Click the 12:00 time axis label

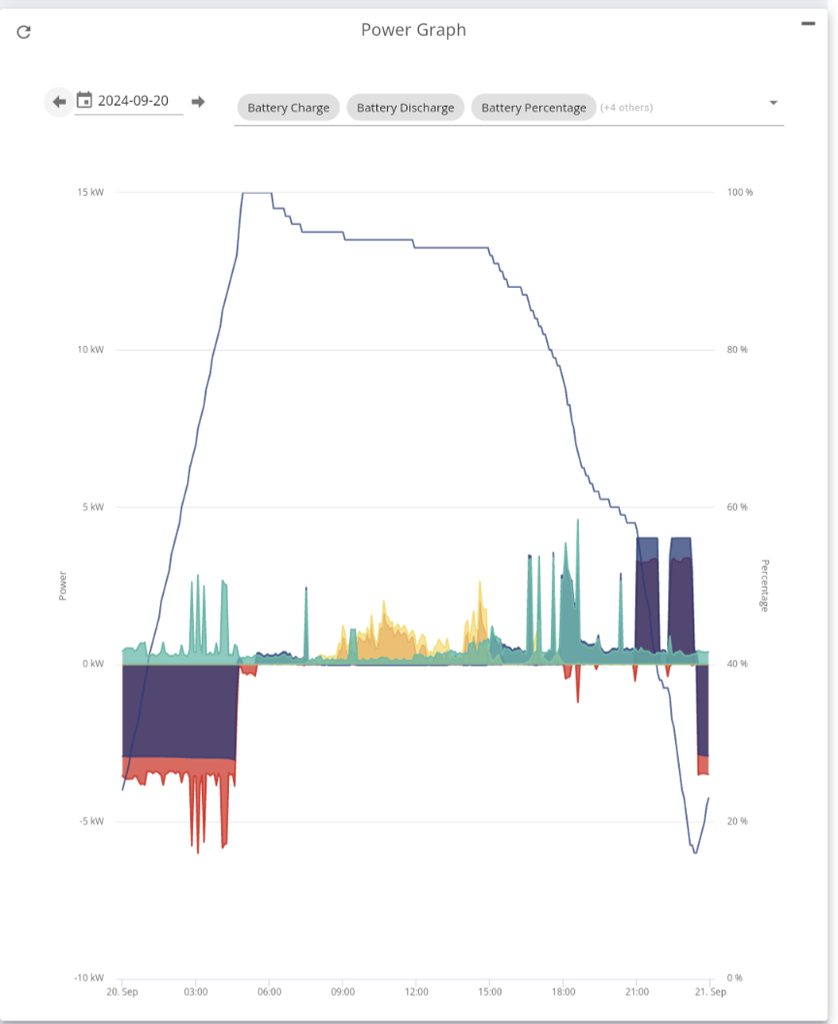pyautogui.click(x=416, y=992)
